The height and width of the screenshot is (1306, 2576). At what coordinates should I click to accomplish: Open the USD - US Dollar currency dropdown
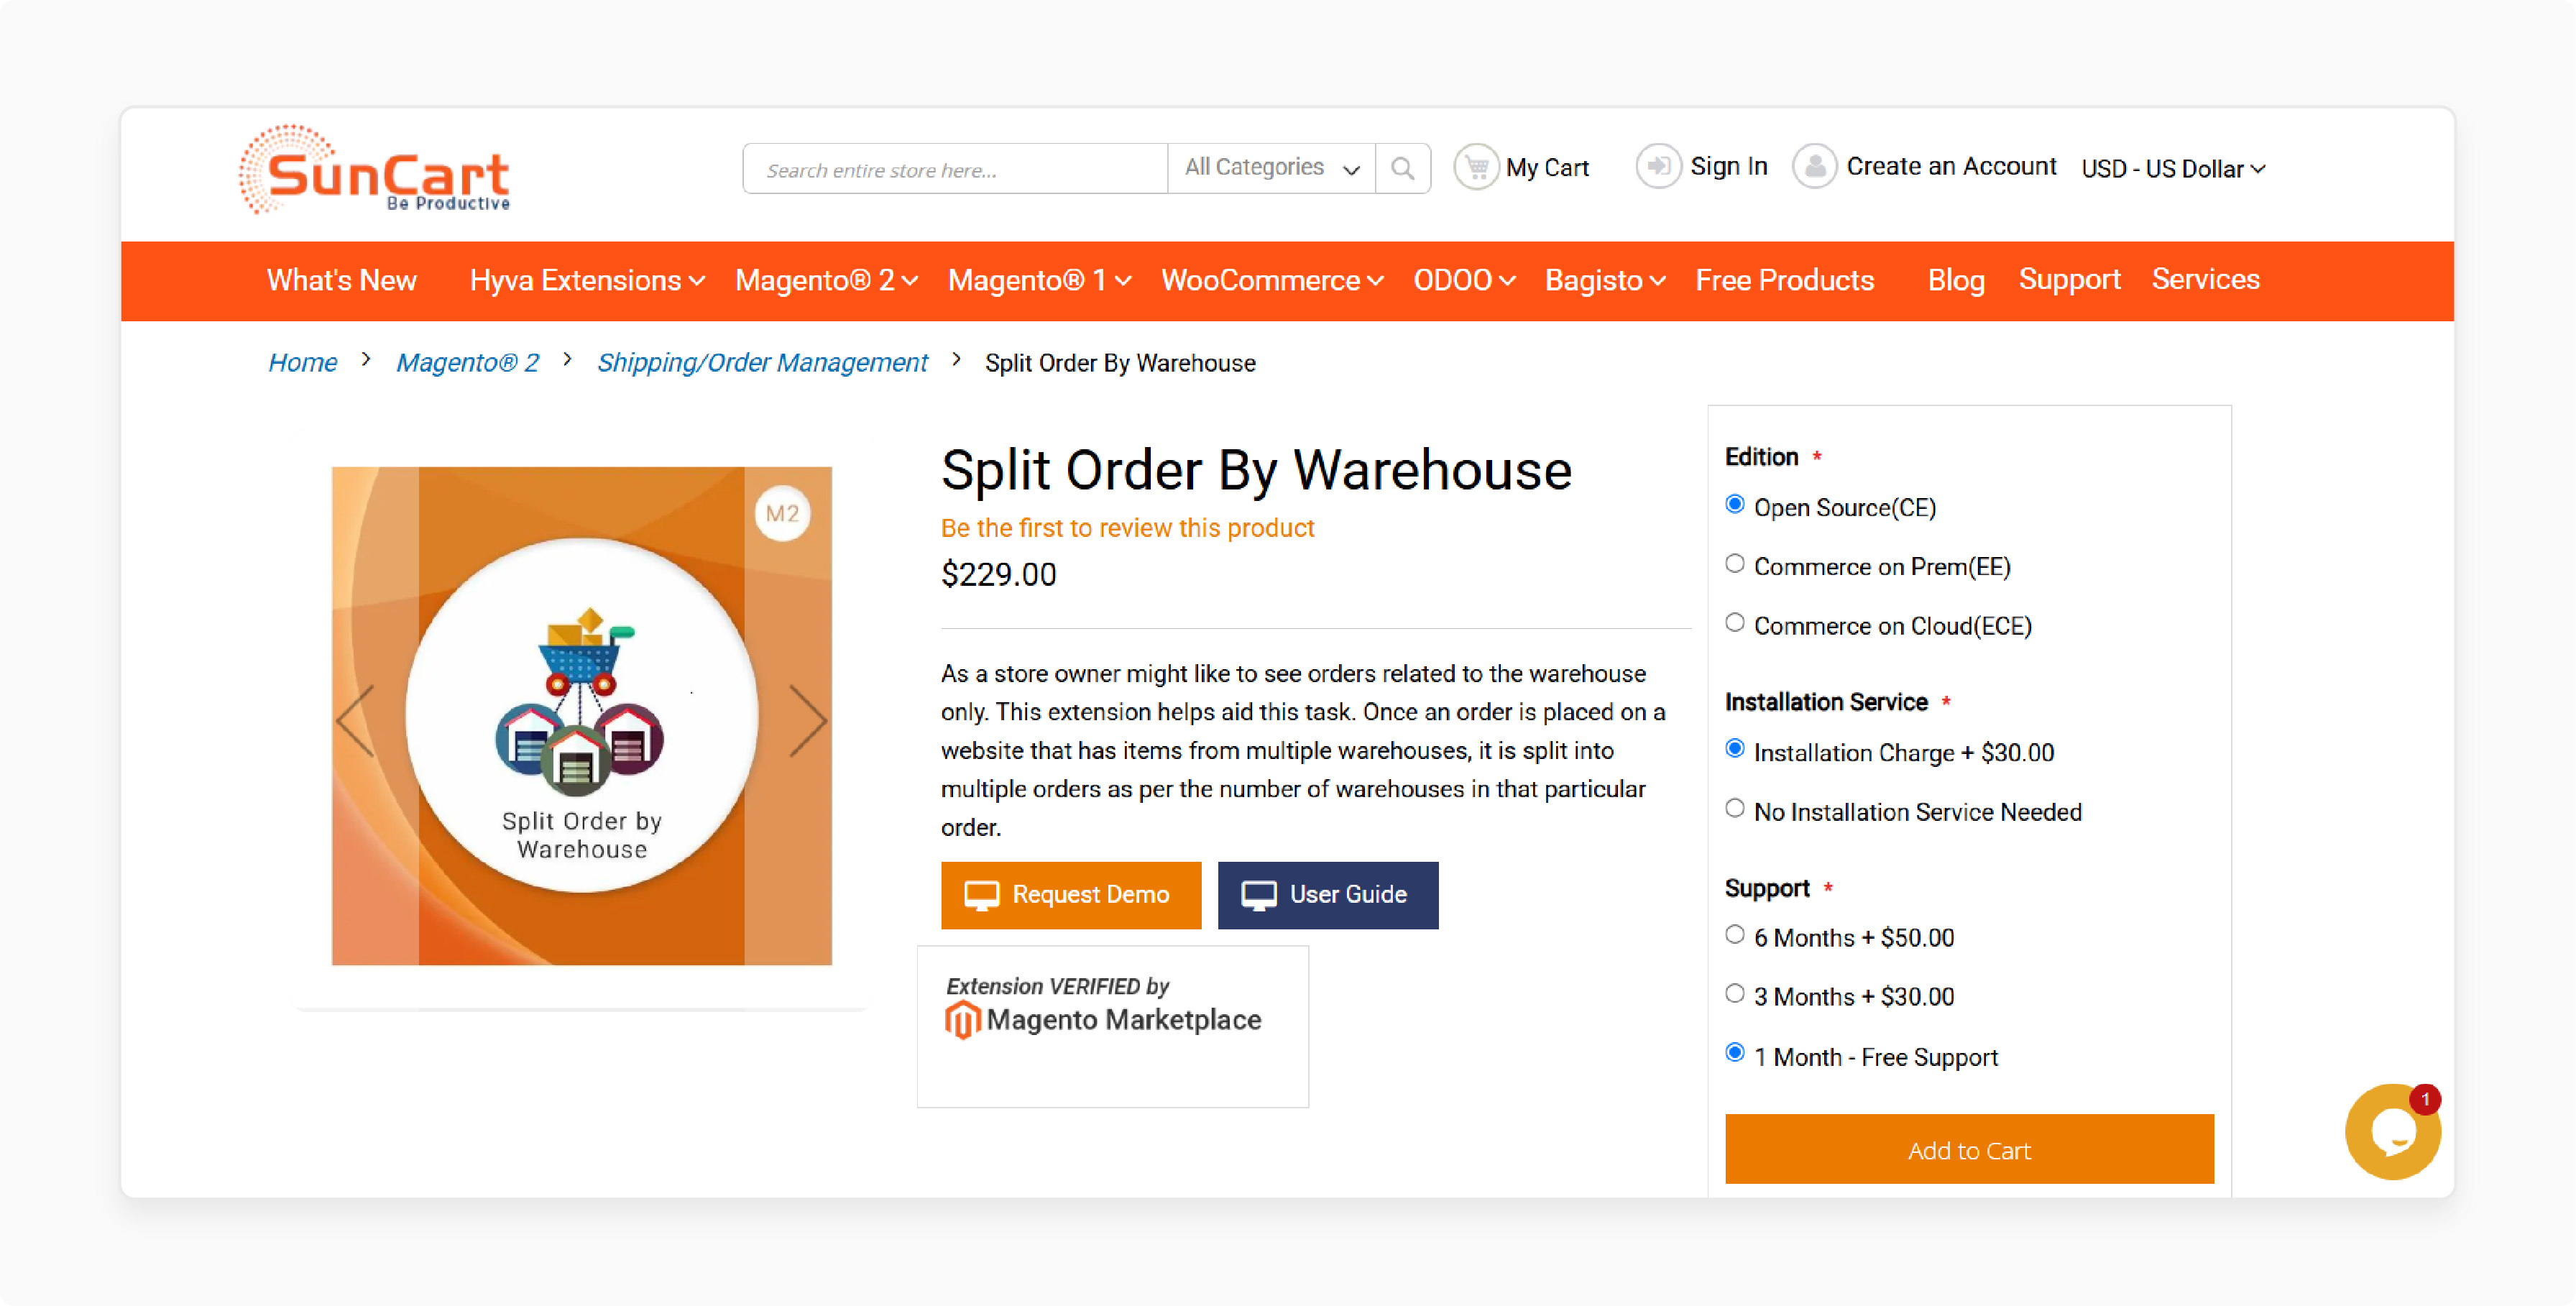click(2173, 169)
